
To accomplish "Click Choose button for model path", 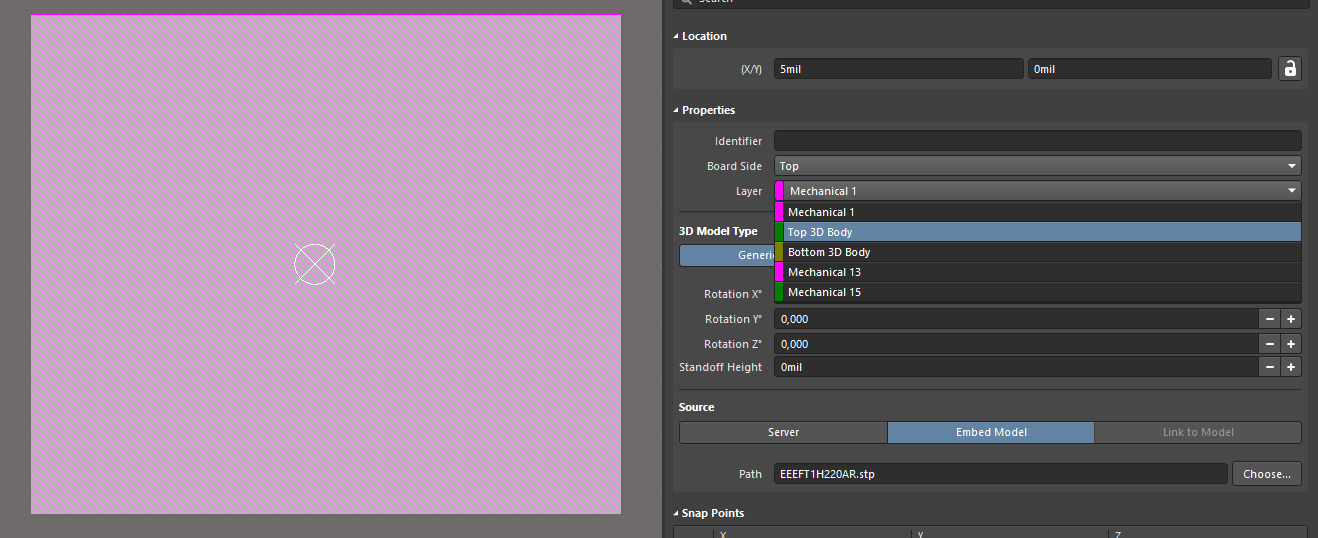I will (1266, 474).
